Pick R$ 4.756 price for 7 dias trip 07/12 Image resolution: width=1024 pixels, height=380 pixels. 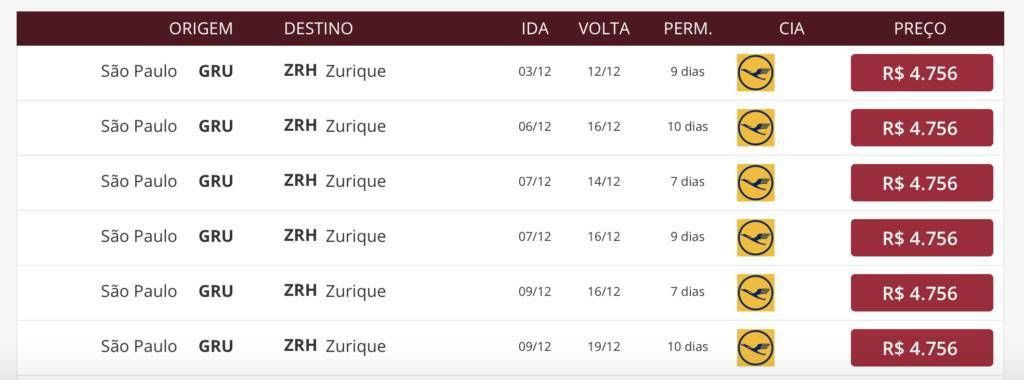click(x=921, y=182)
